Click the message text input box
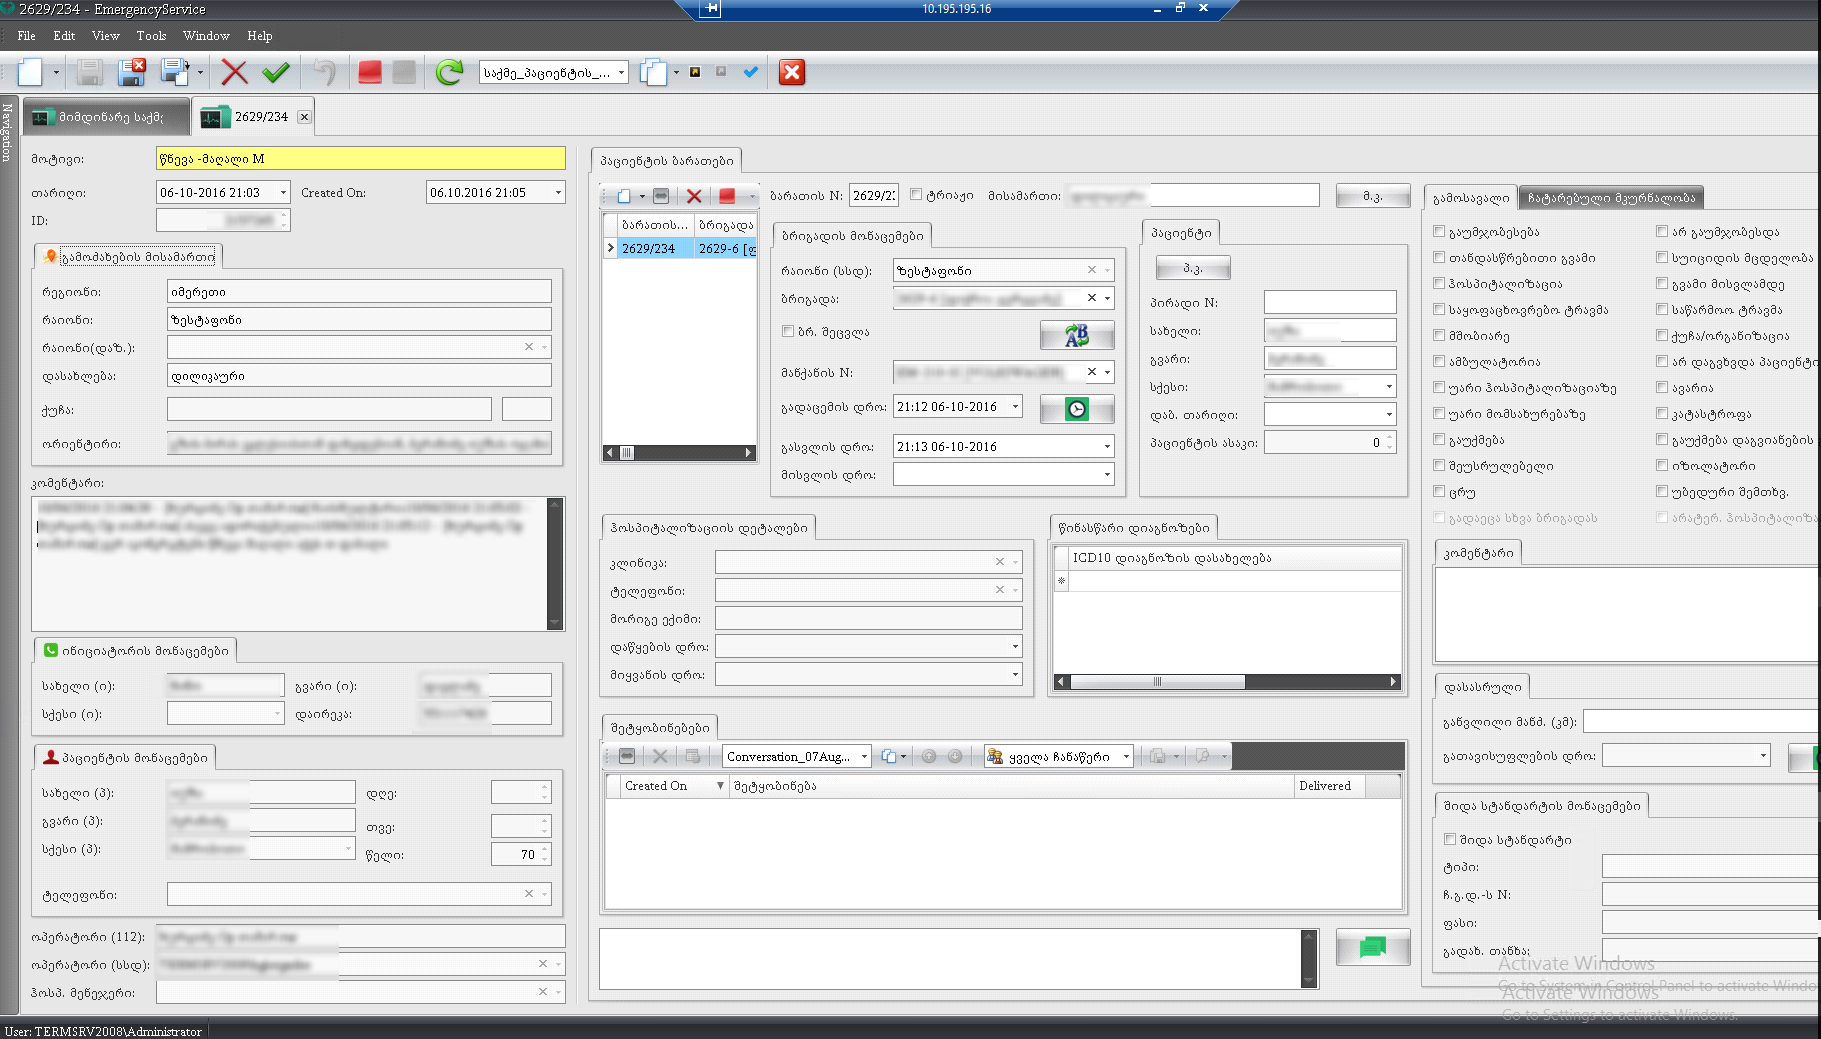1821x1039 pixels. [950, 959]
